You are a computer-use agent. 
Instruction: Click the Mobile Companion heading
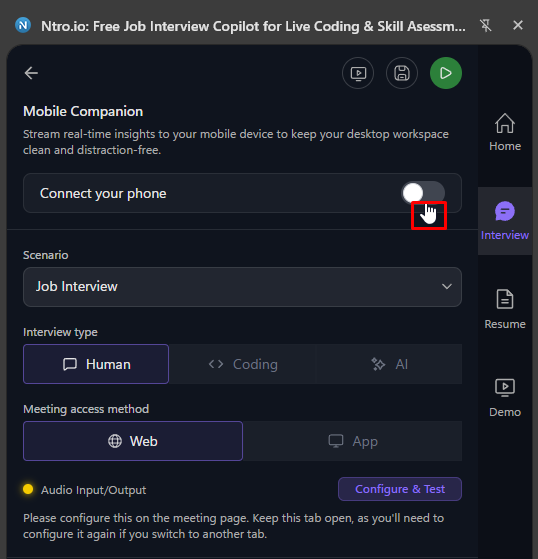tap(83, 111)
